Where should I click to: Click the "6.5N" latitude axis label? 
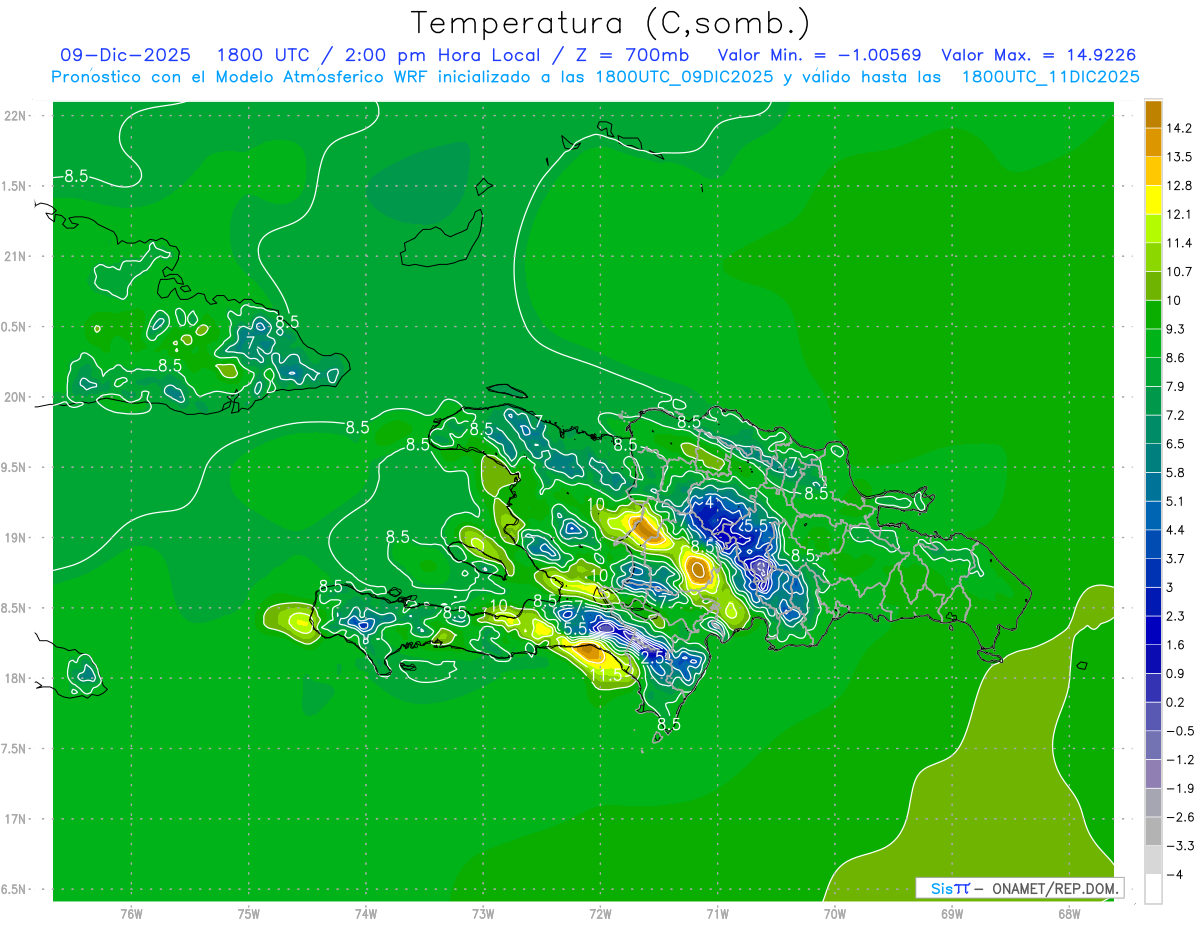point(15,889)
